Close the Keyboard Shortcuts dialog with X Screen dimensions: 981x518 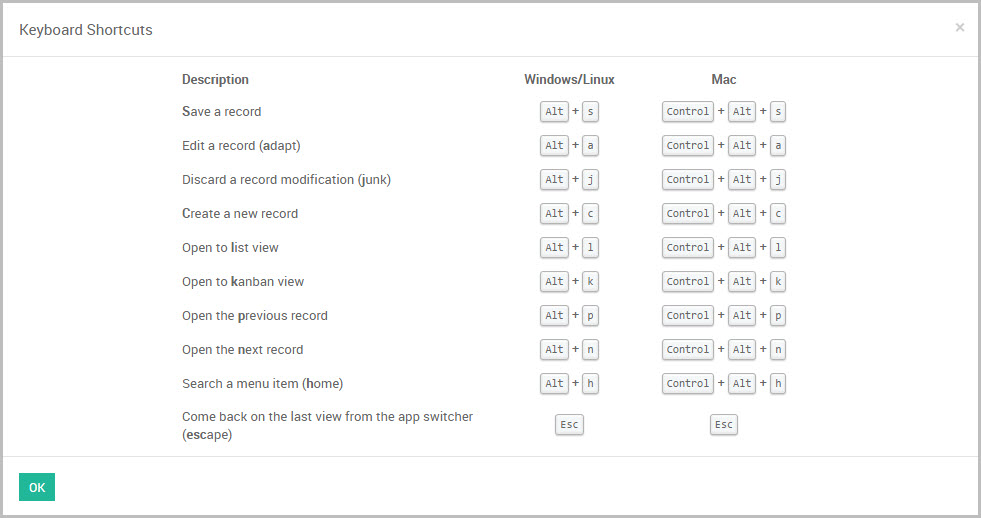(960, 28)
